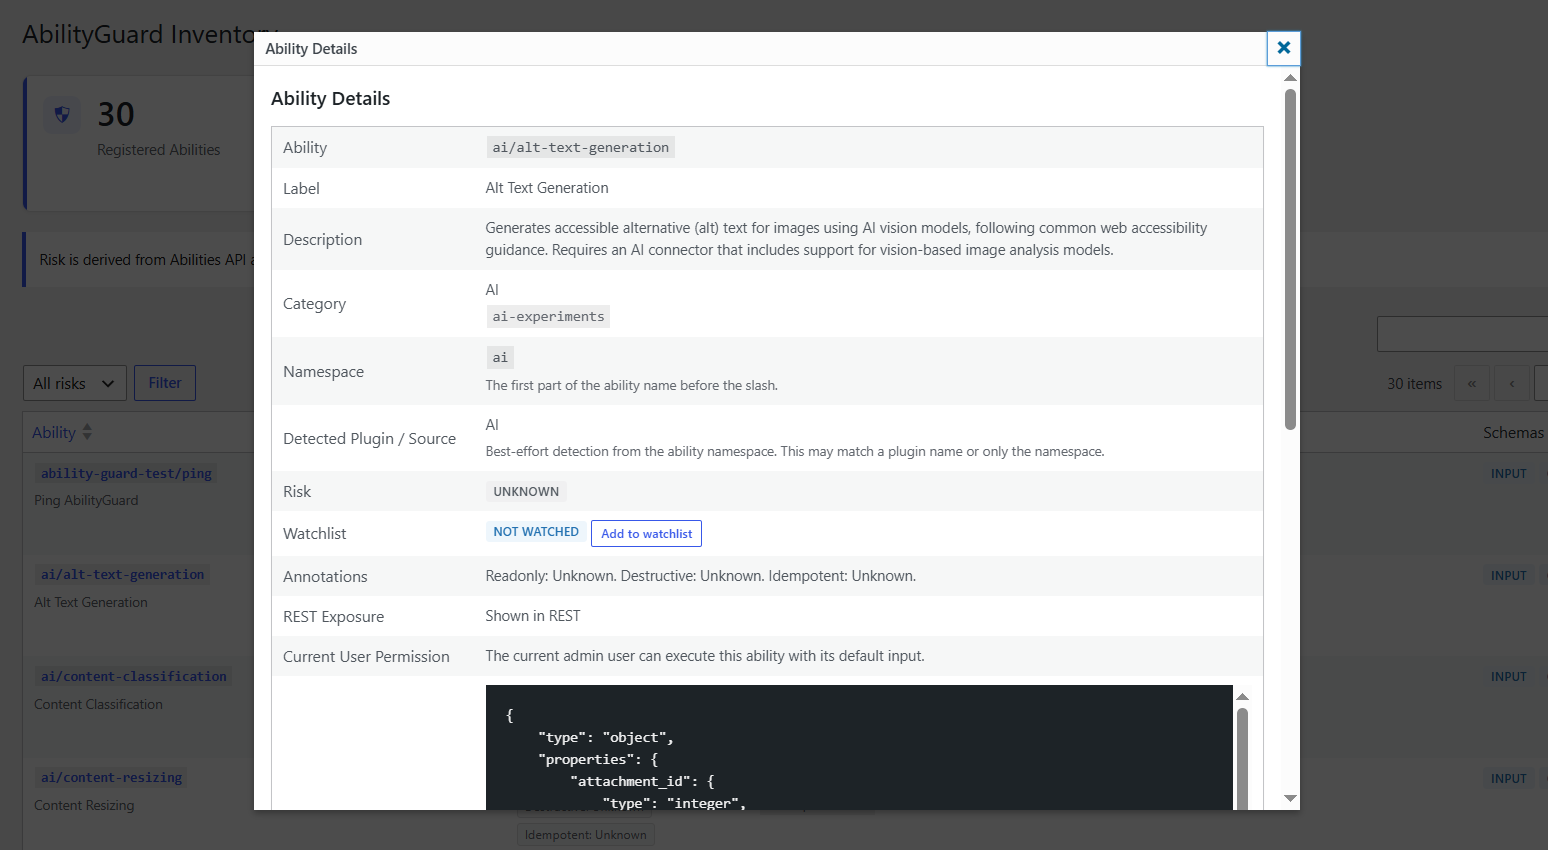Click the Ability Details section heading

point(331,98)
